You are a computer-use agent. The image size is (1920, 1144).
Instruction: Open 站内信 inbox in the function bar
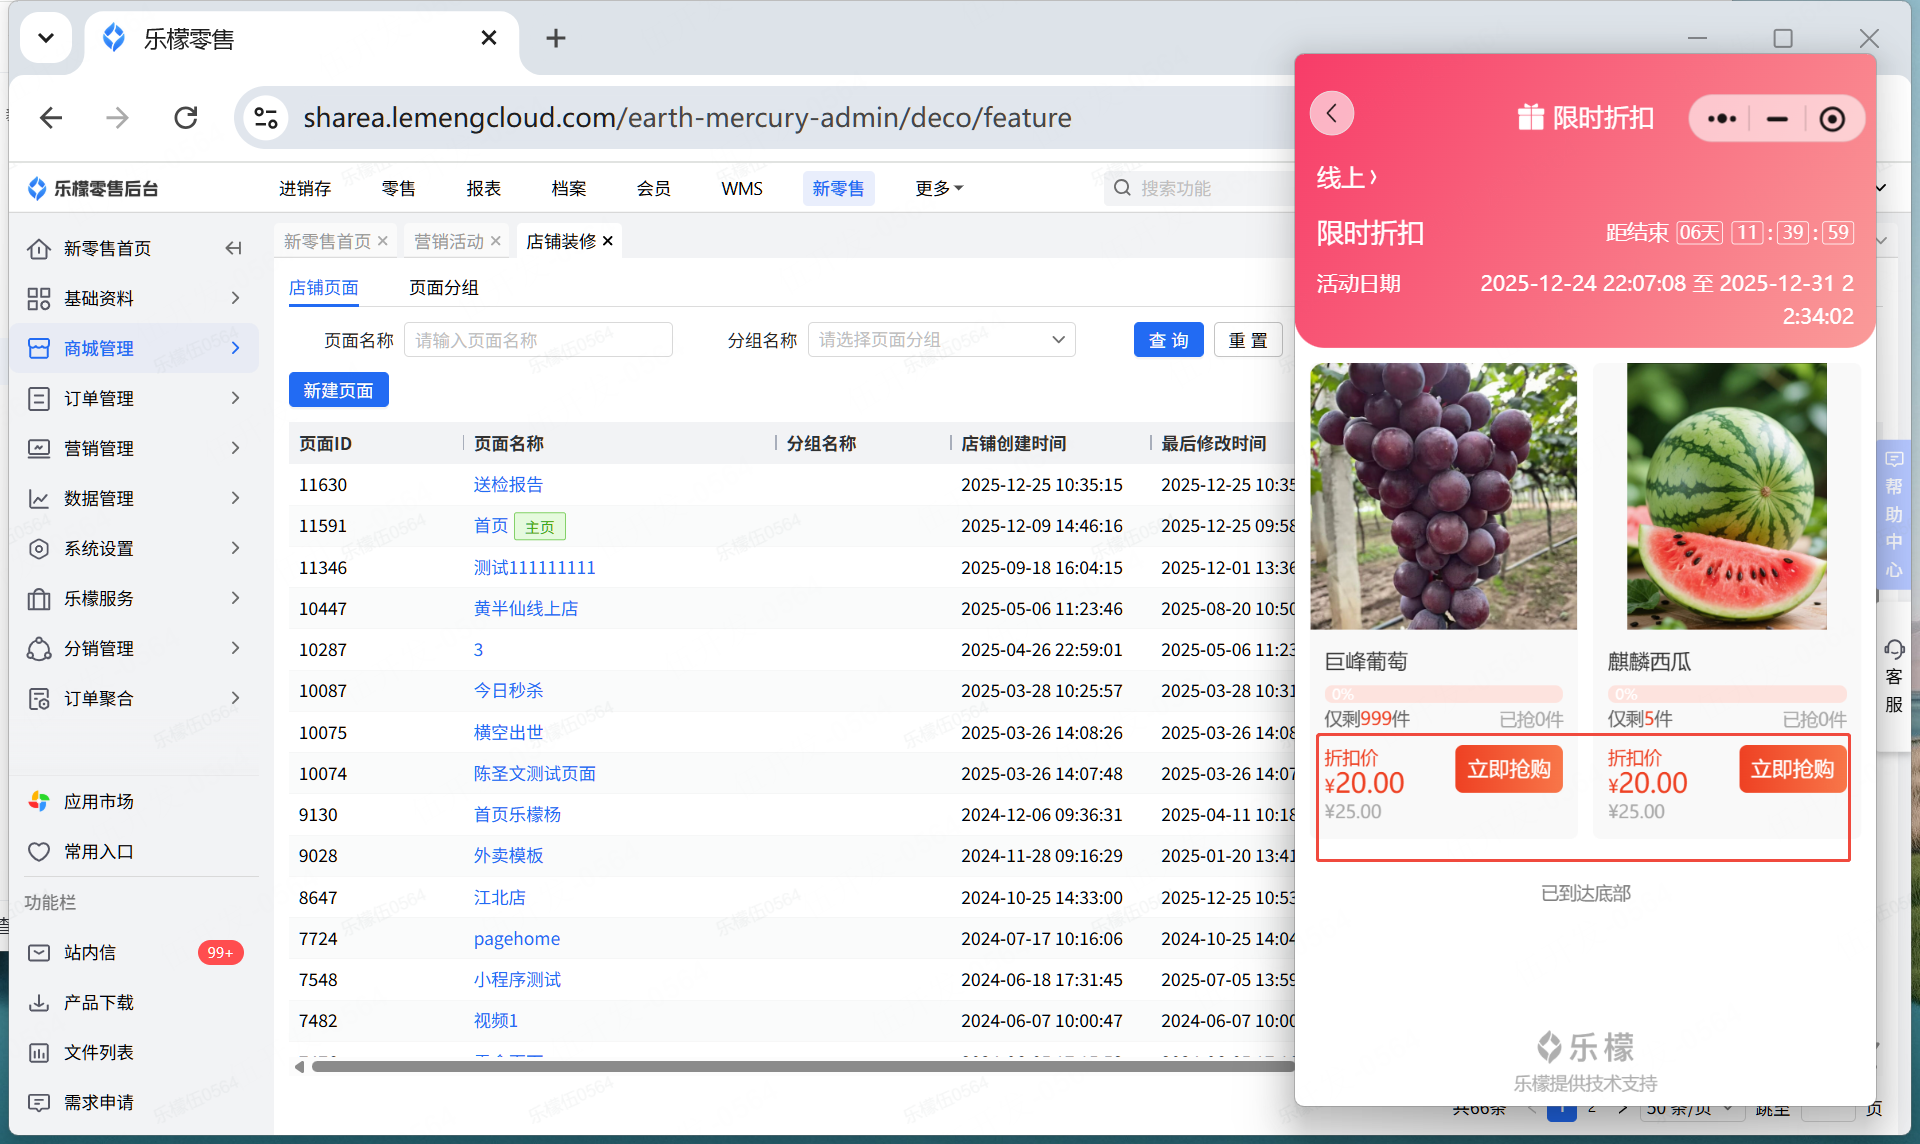click(90, 952)
